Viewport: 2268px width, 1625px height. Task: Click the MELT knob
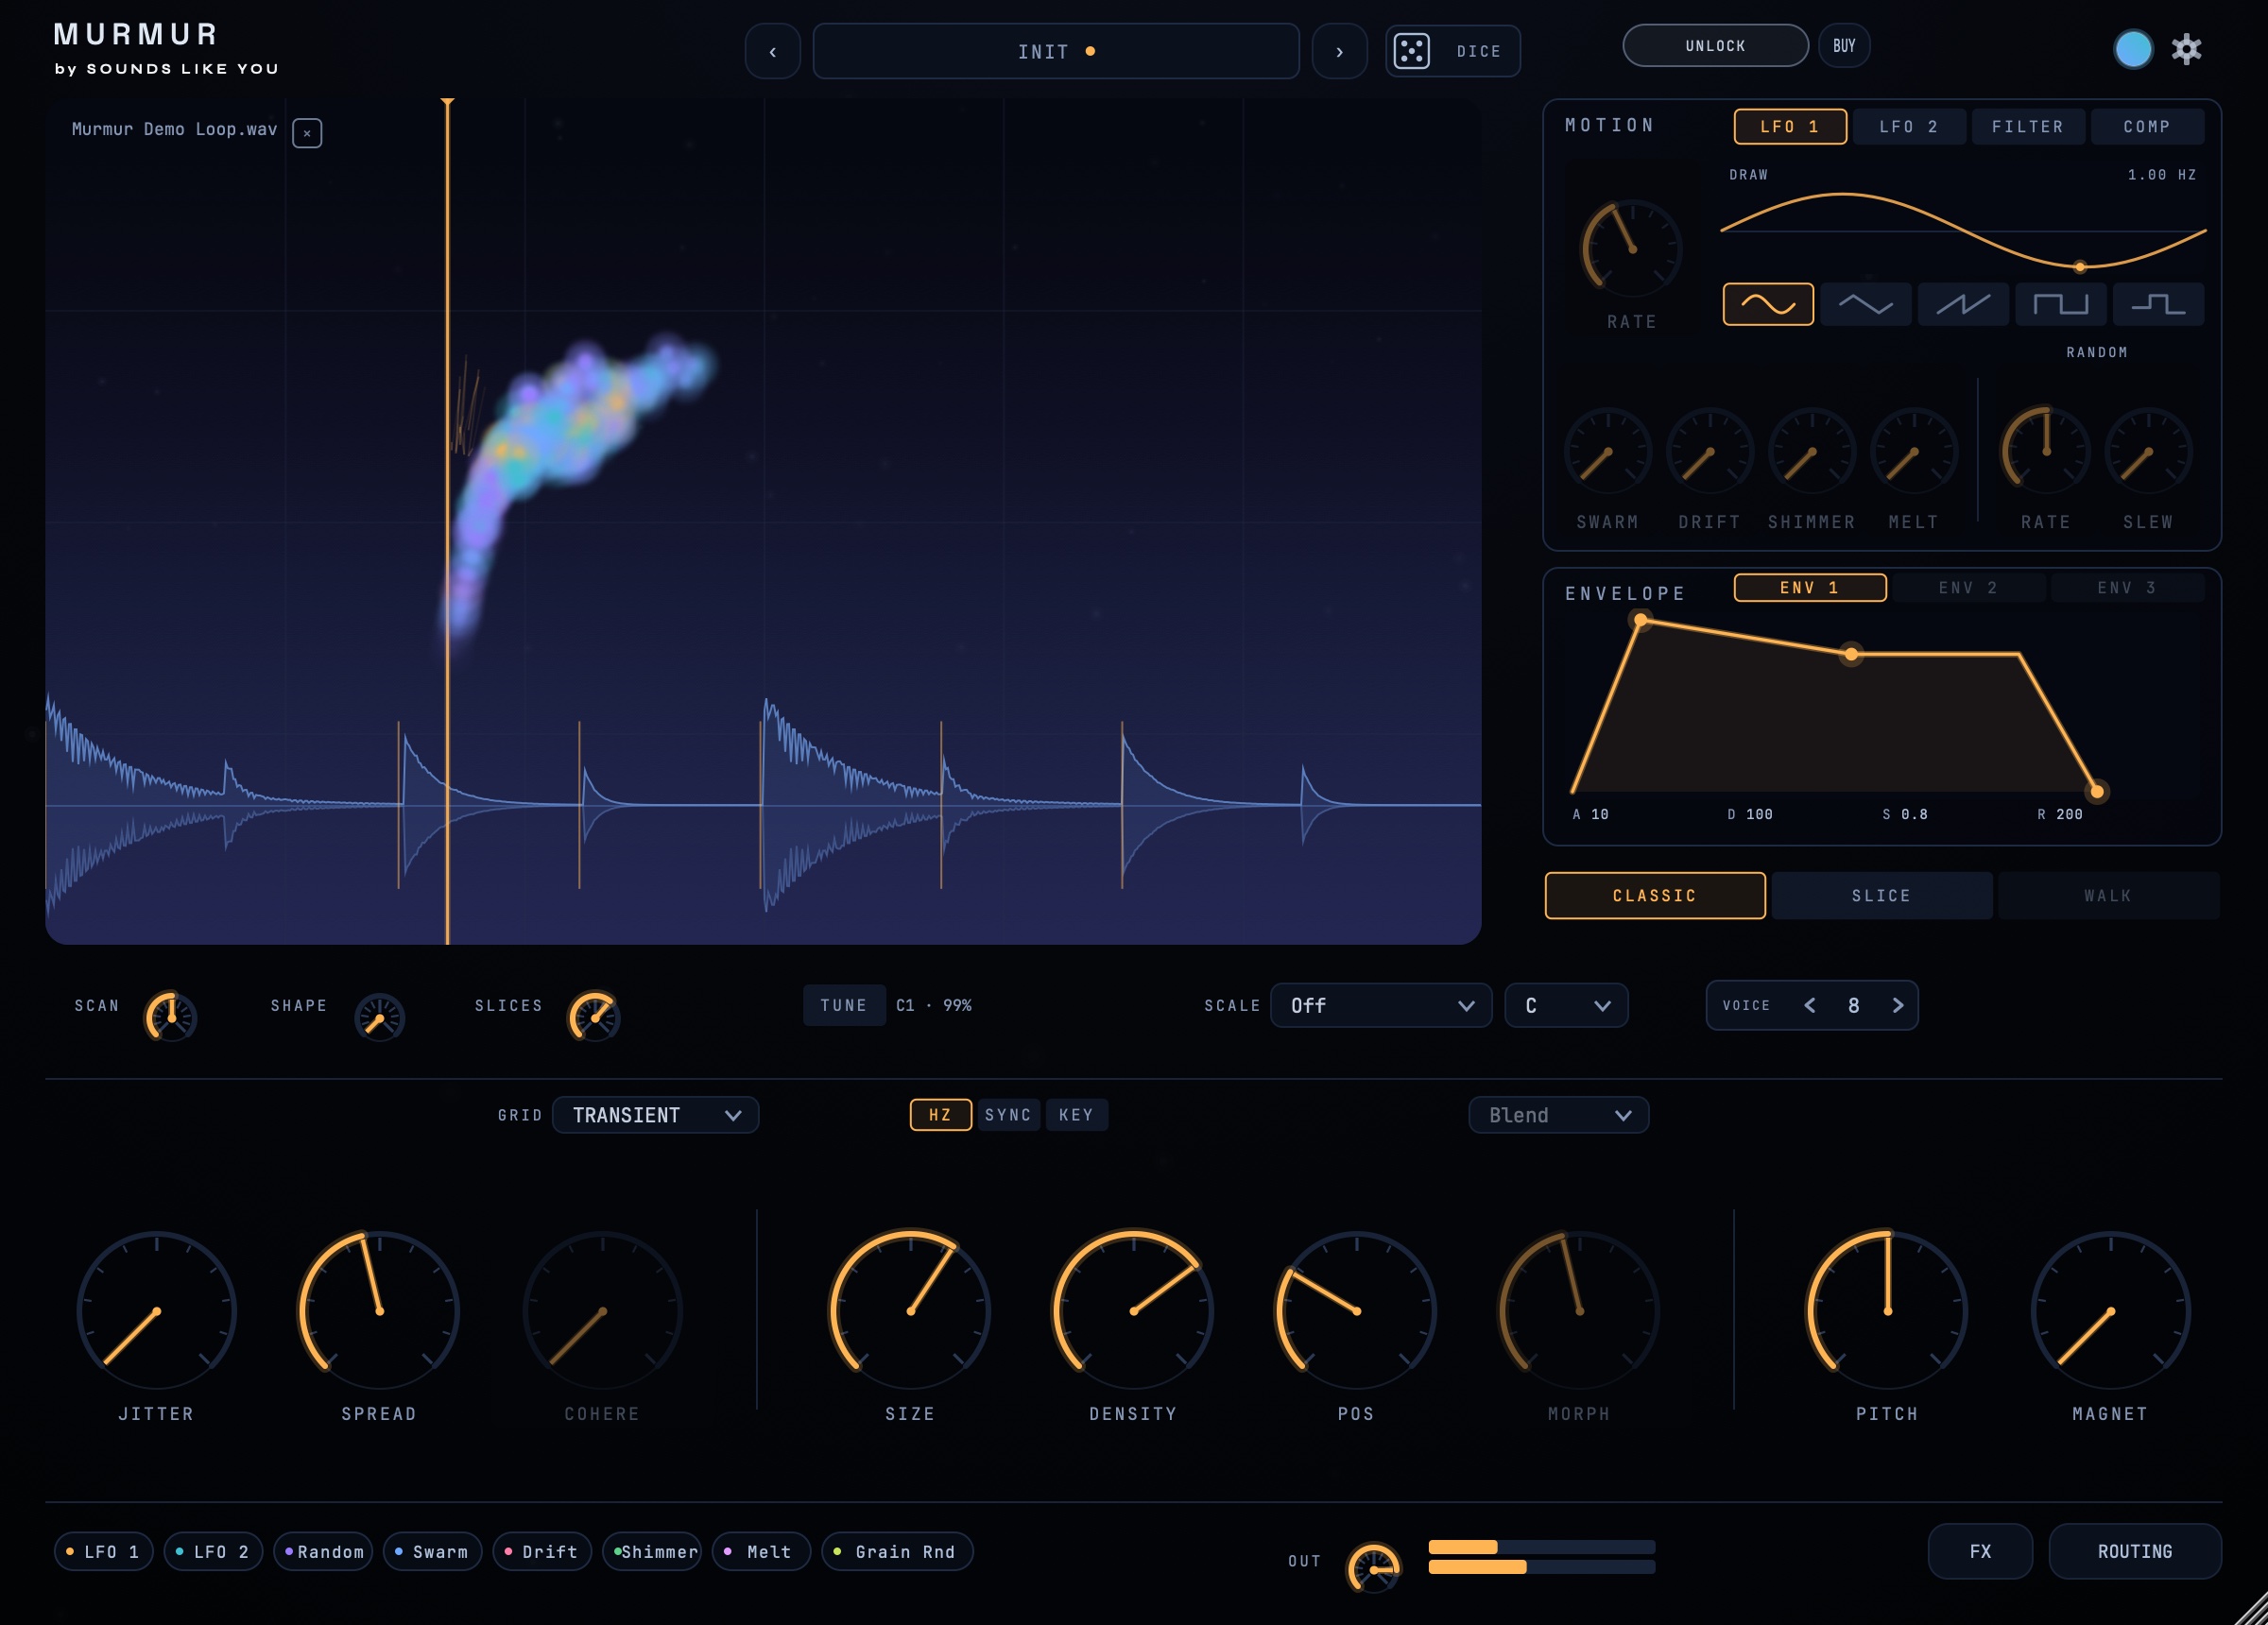[1914, 452]
